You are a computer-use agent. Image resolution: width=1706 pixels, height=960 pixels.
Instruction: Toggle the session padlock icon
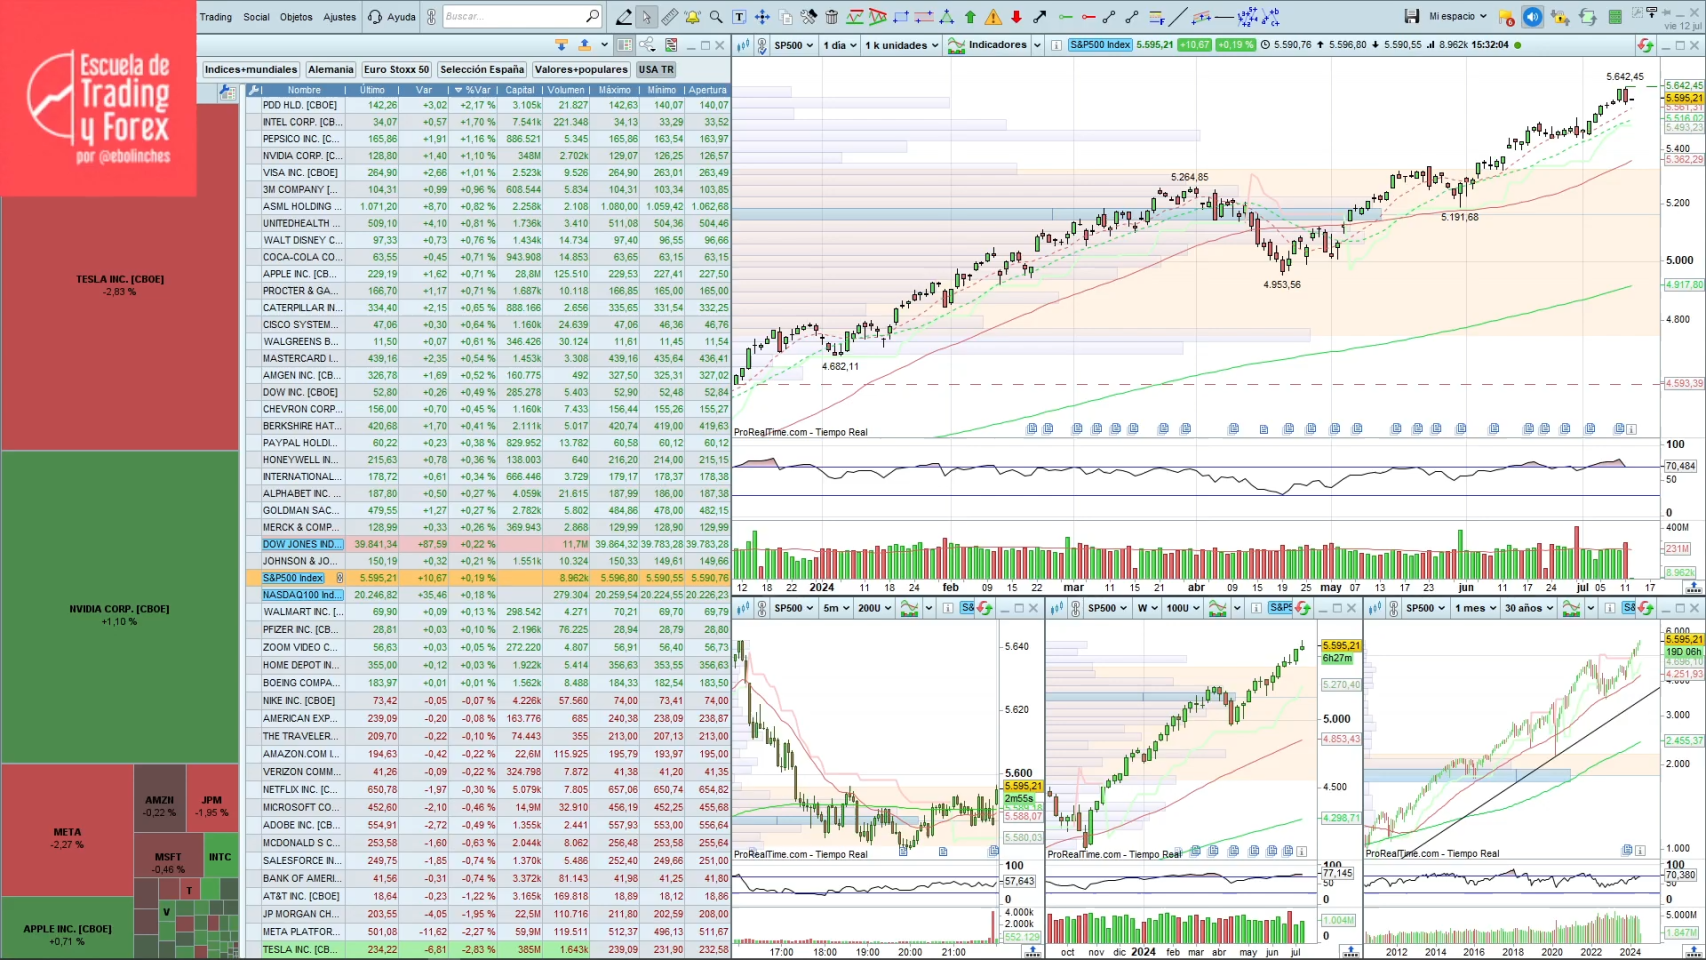[x=1560, y=16]
